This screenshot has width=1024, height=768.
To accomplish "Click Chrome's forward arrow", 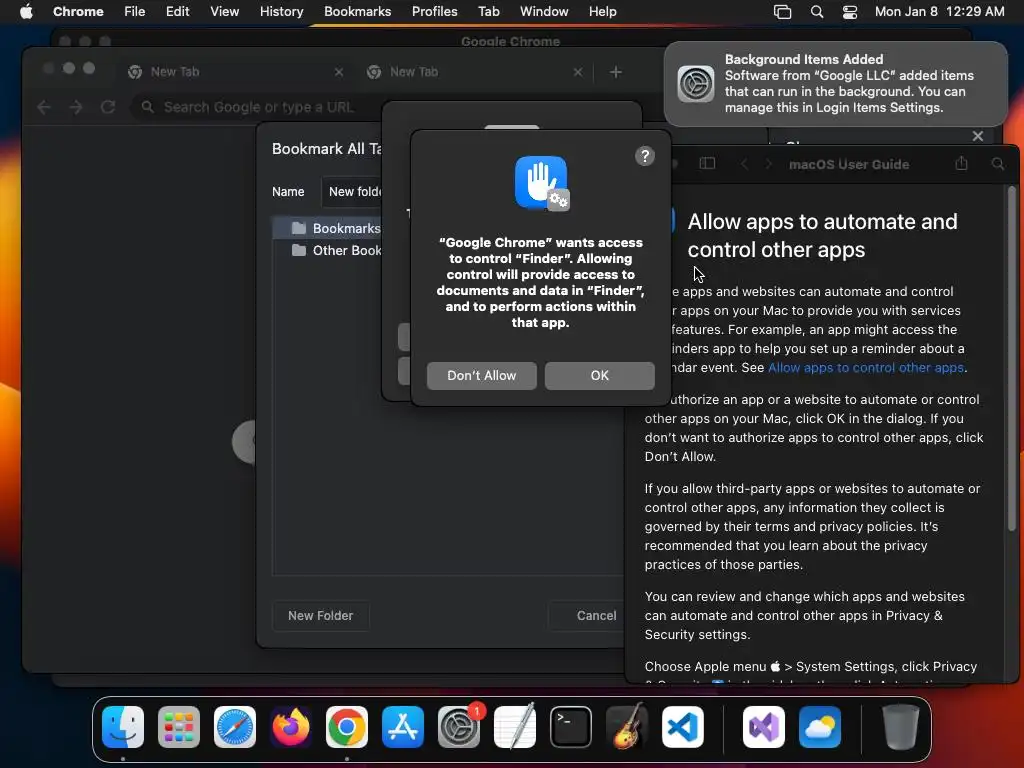I will coord(76,107).
